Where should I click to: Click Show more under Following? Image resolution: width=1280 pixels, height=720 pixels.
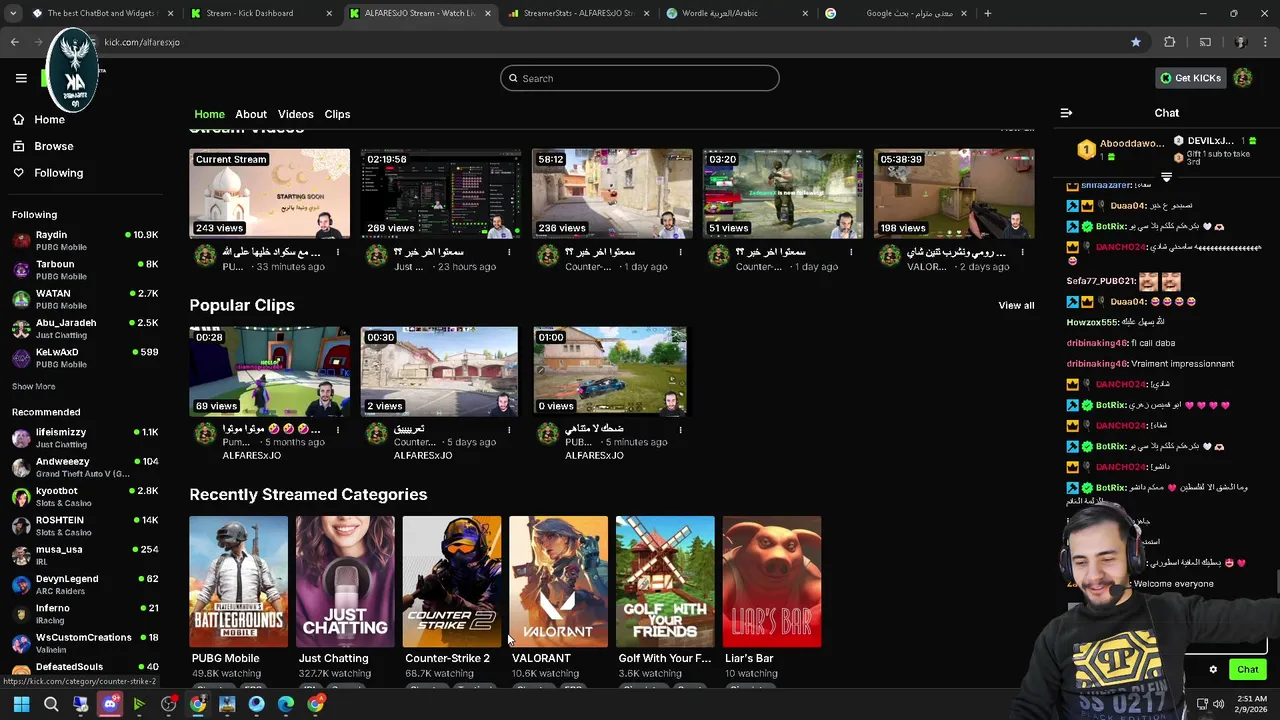point(33,386)
